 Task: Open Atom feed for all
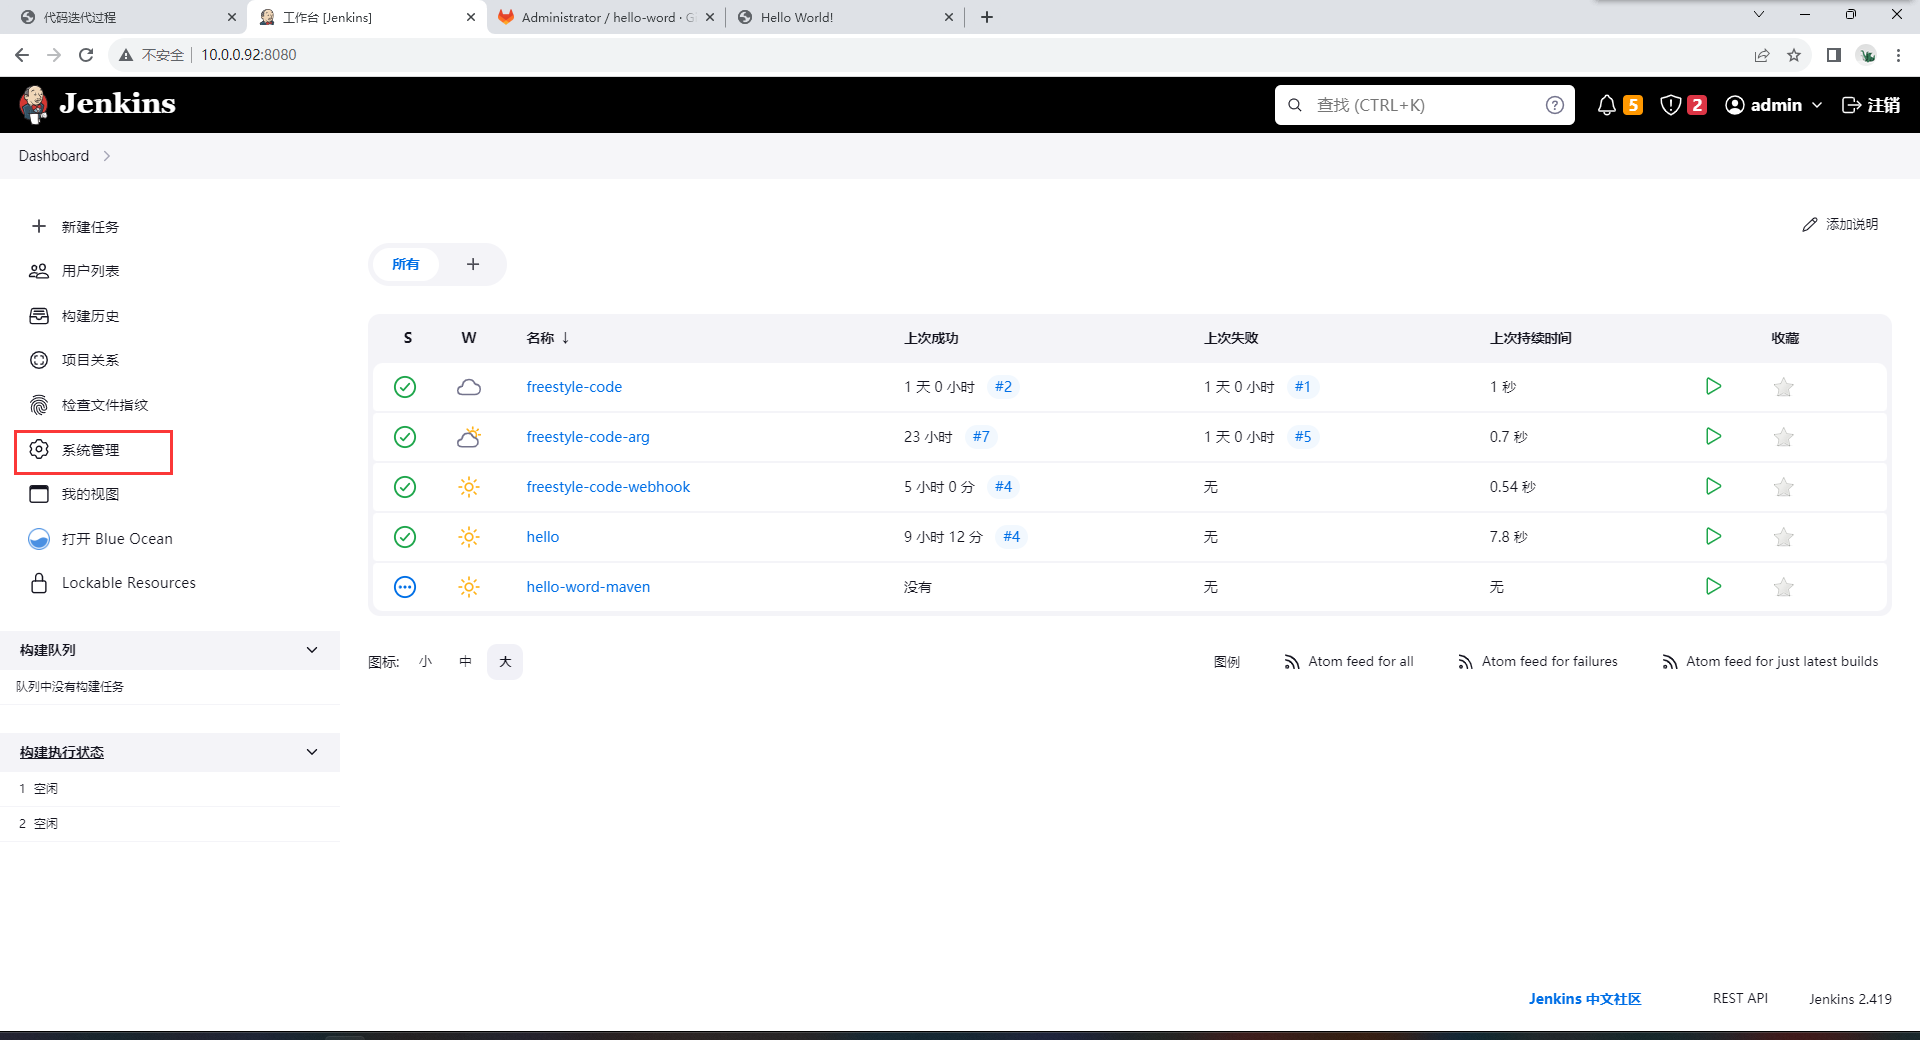(x=1349, y=662)
